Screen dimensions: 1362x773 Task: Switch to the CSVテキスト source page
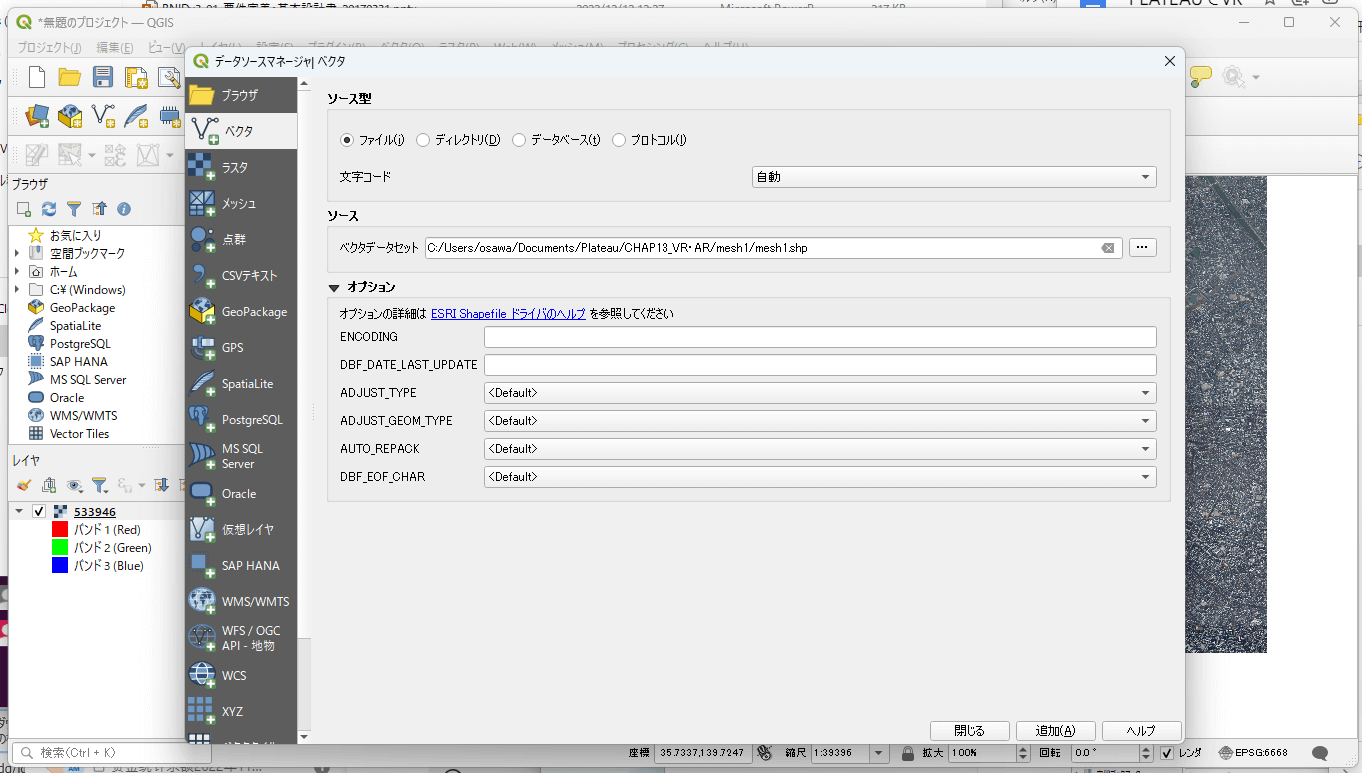[240, 275]
